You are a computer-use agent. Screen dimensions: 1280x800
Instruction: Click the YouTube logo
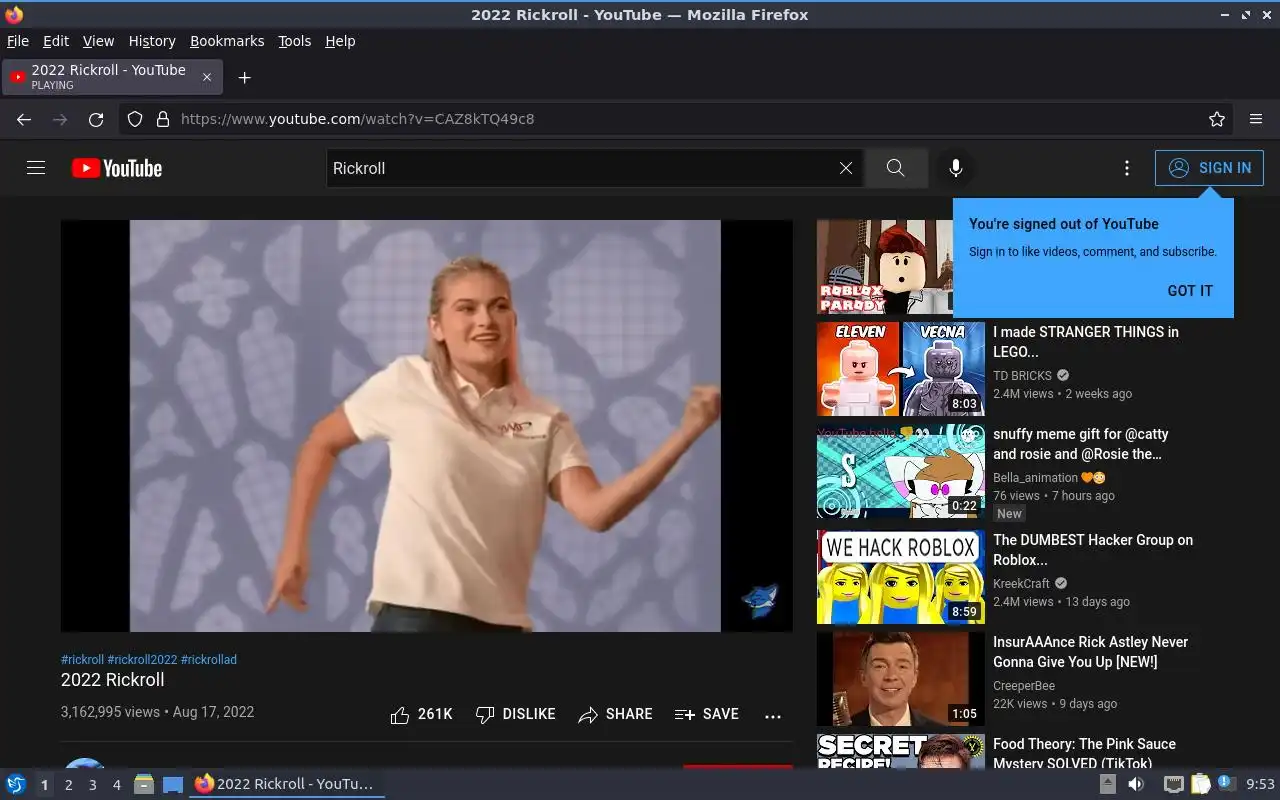coord(117,168)
